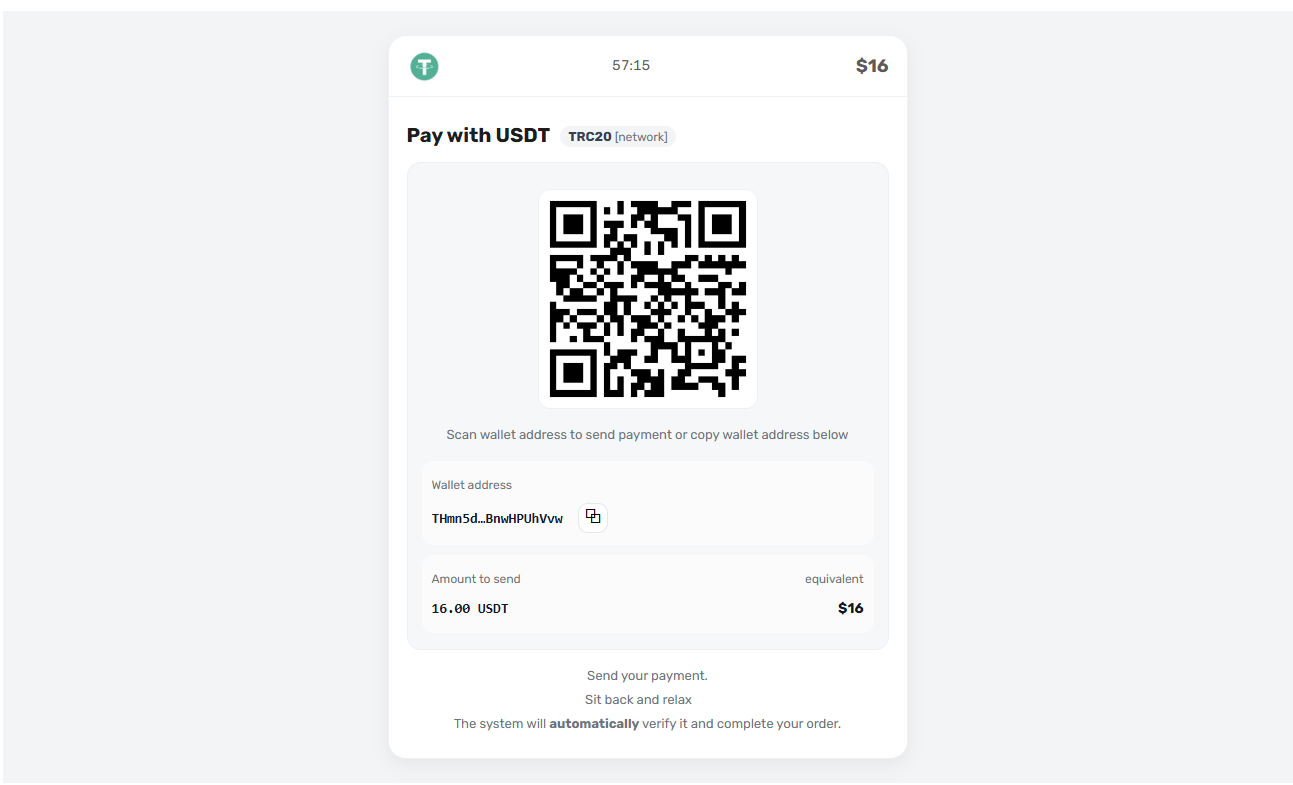This screenshot has width=1293, height=785.
Task: Click the copy icon beside THmn5d address
Action: 592,517
